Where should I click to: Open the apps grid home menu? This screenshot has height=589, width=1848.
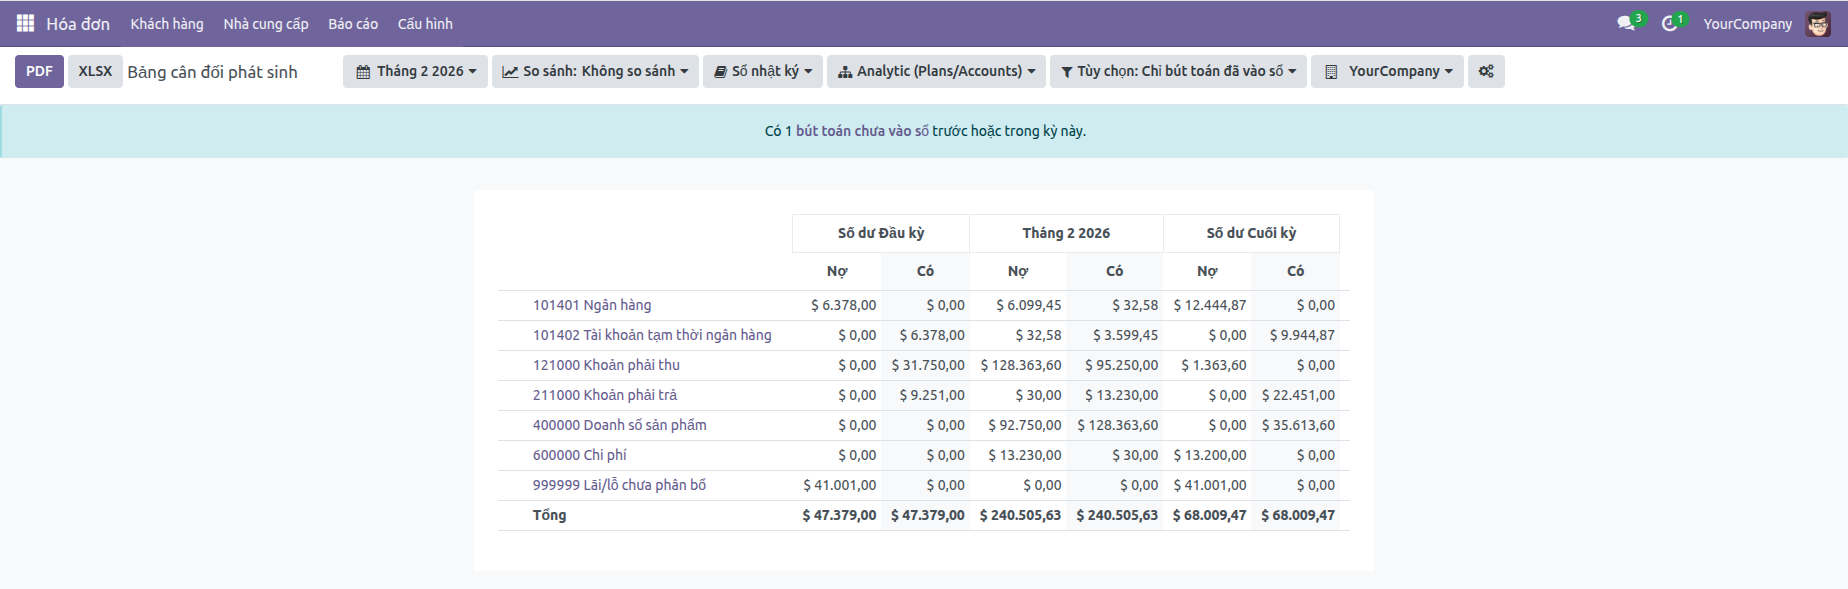(x=25, y=23)
